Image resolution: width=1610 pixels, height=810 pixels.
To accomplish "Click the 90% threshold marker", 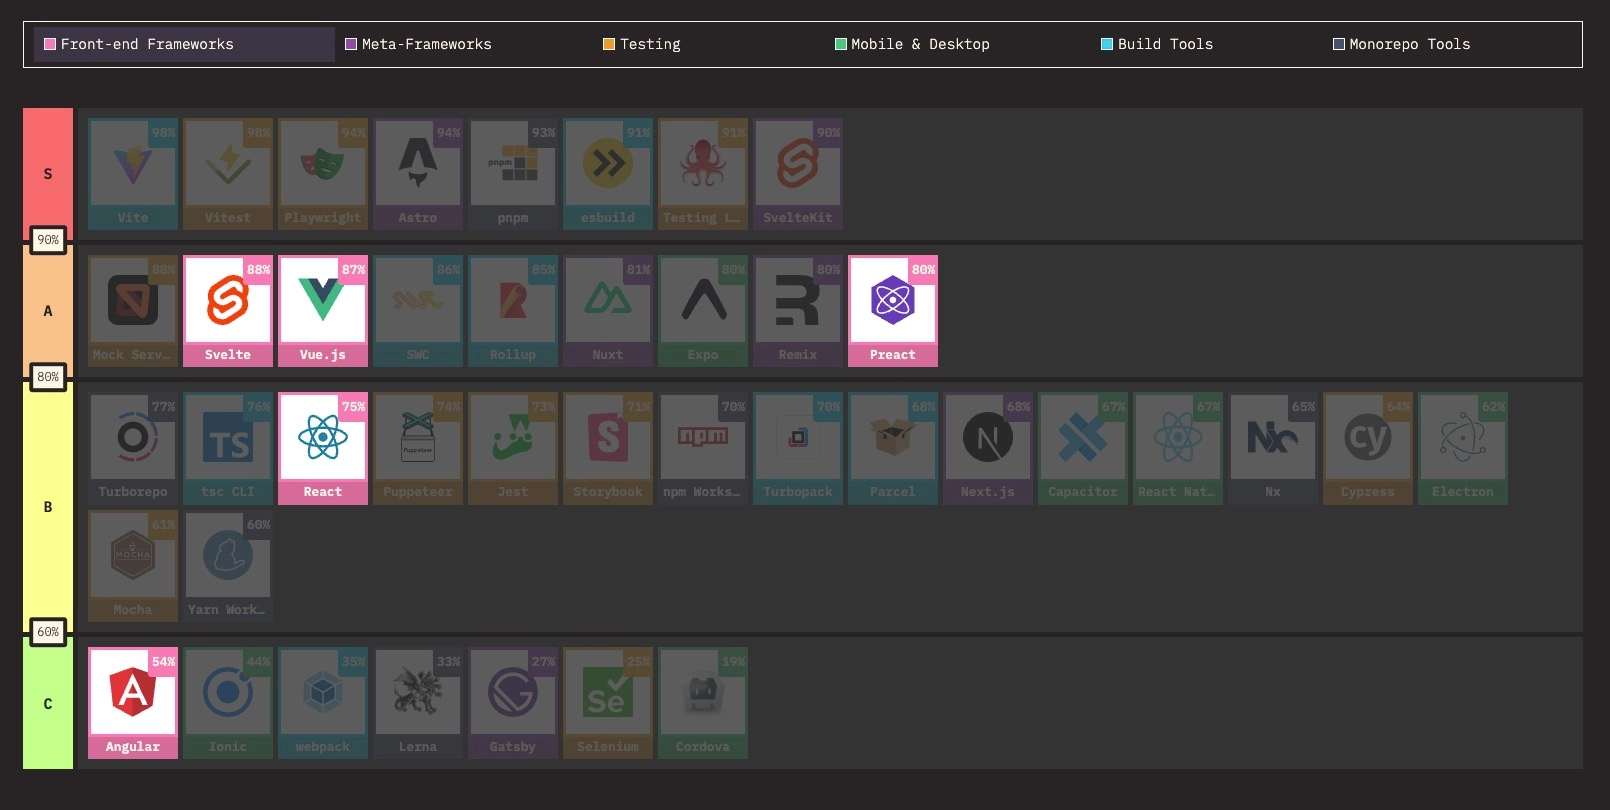I will 48,240.
